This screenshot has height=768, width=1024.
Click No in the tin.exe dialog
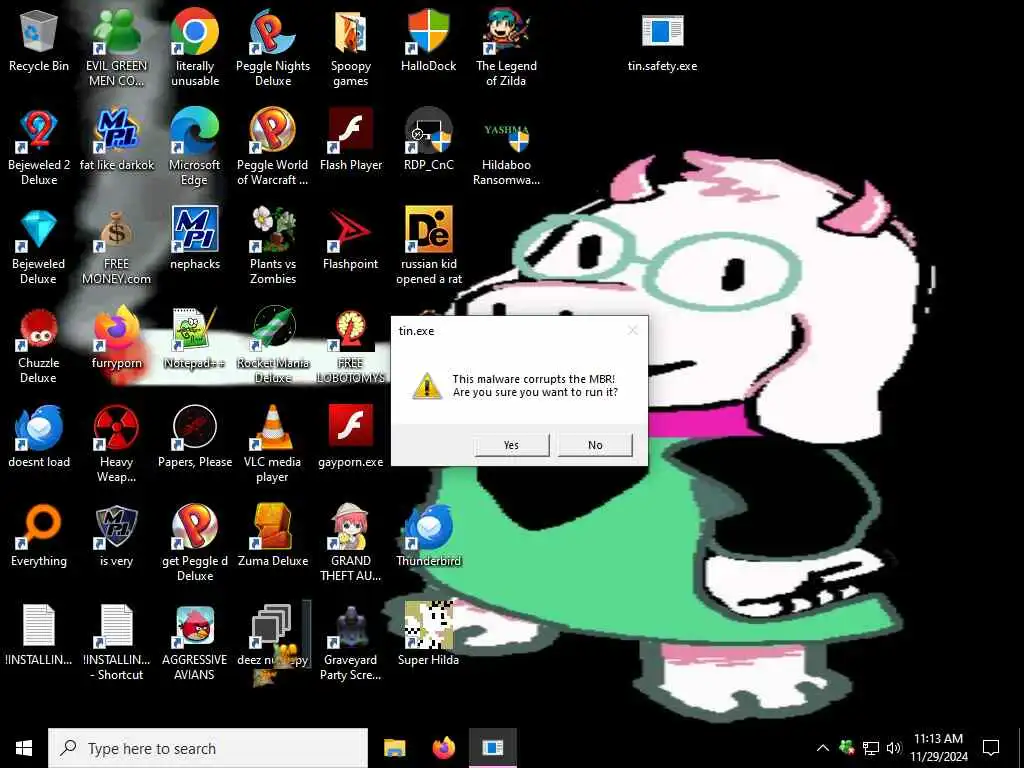[x=595, y=445]
